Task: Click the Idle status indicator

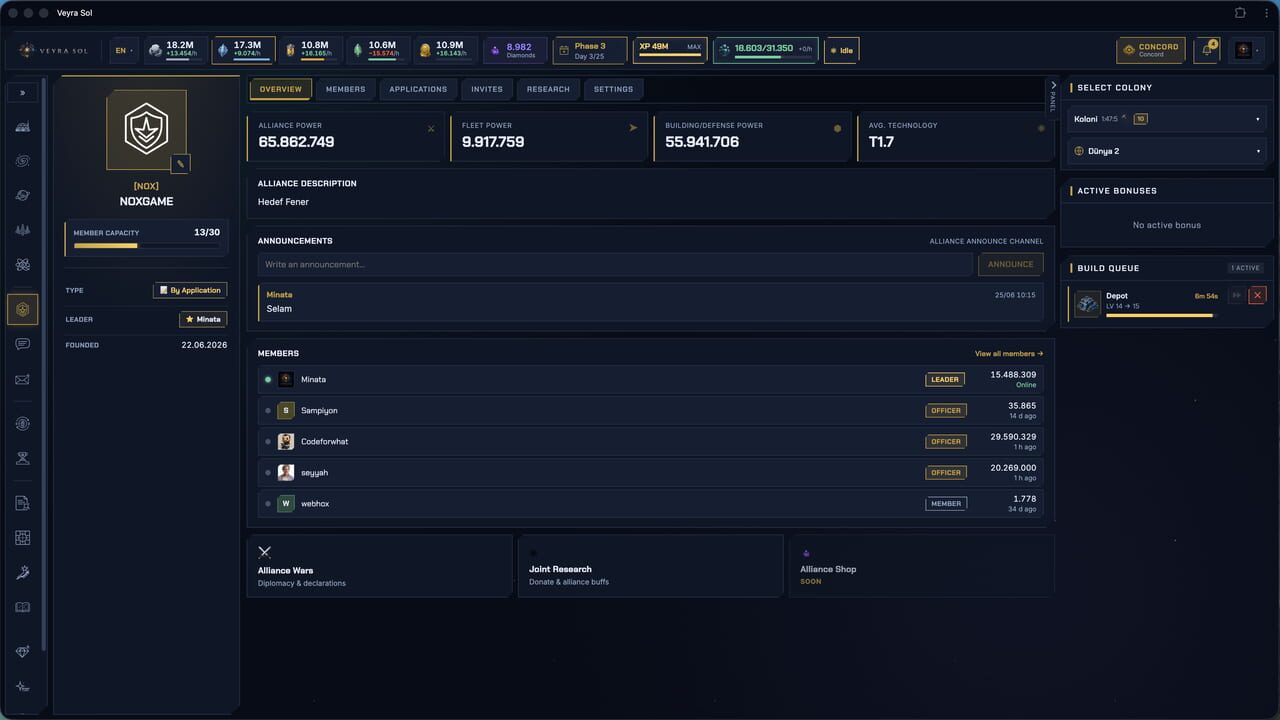Action: tap(841, 50)
